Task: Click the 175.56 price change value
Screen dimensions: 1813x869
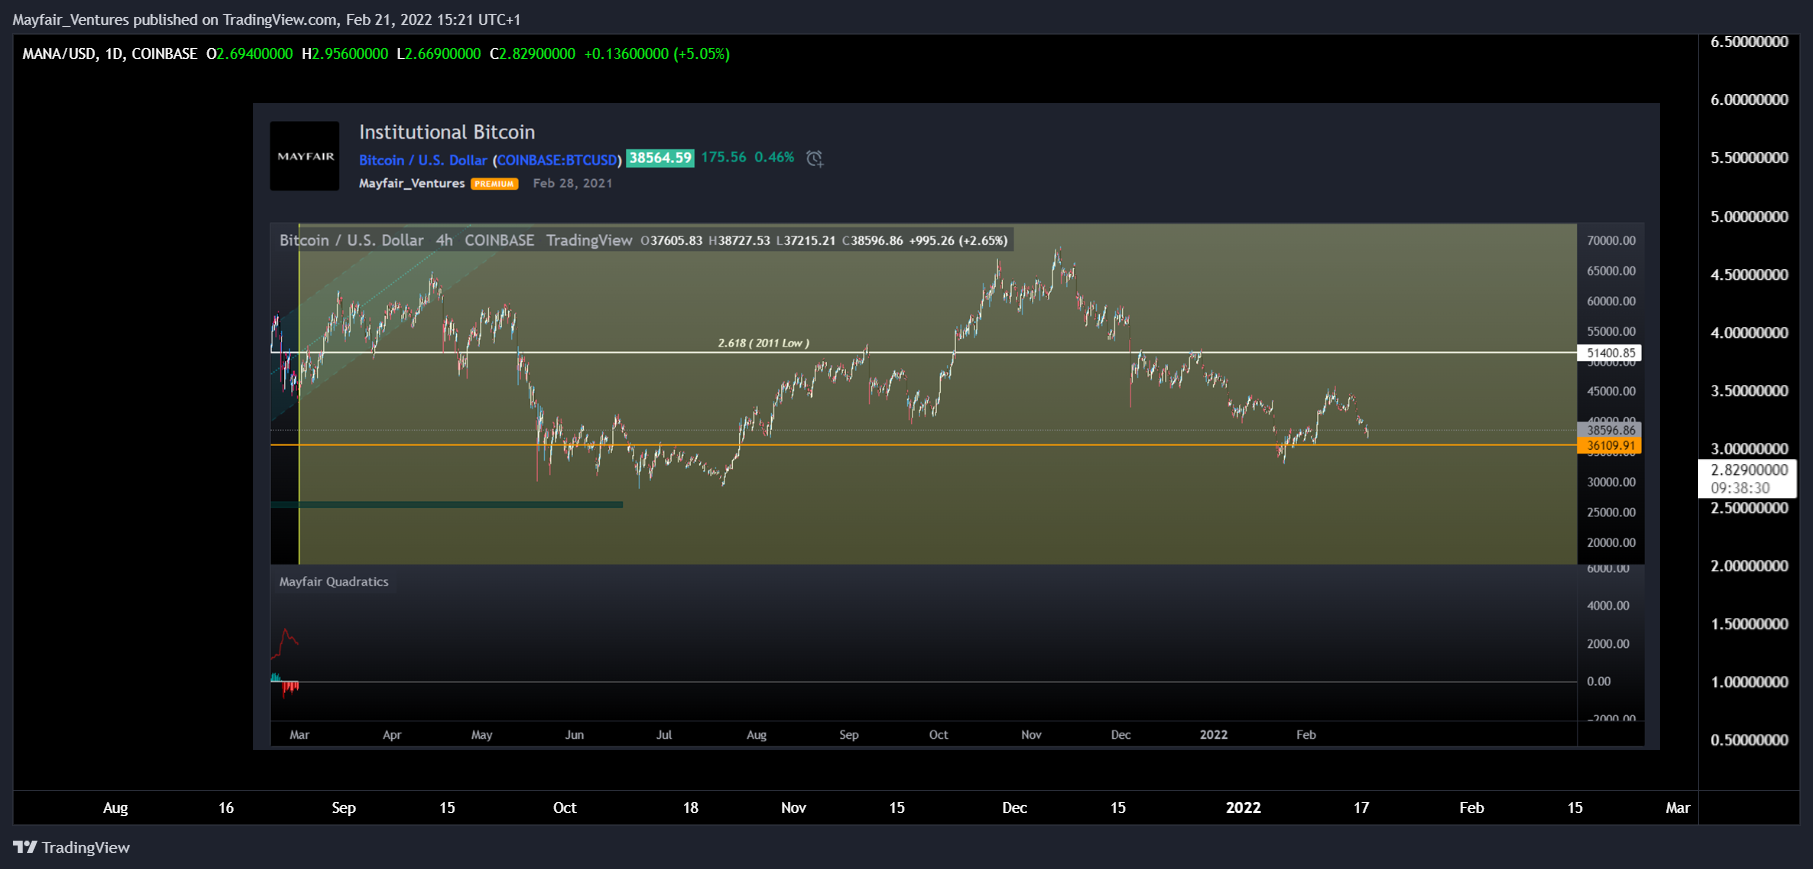Action: (723, 157)
